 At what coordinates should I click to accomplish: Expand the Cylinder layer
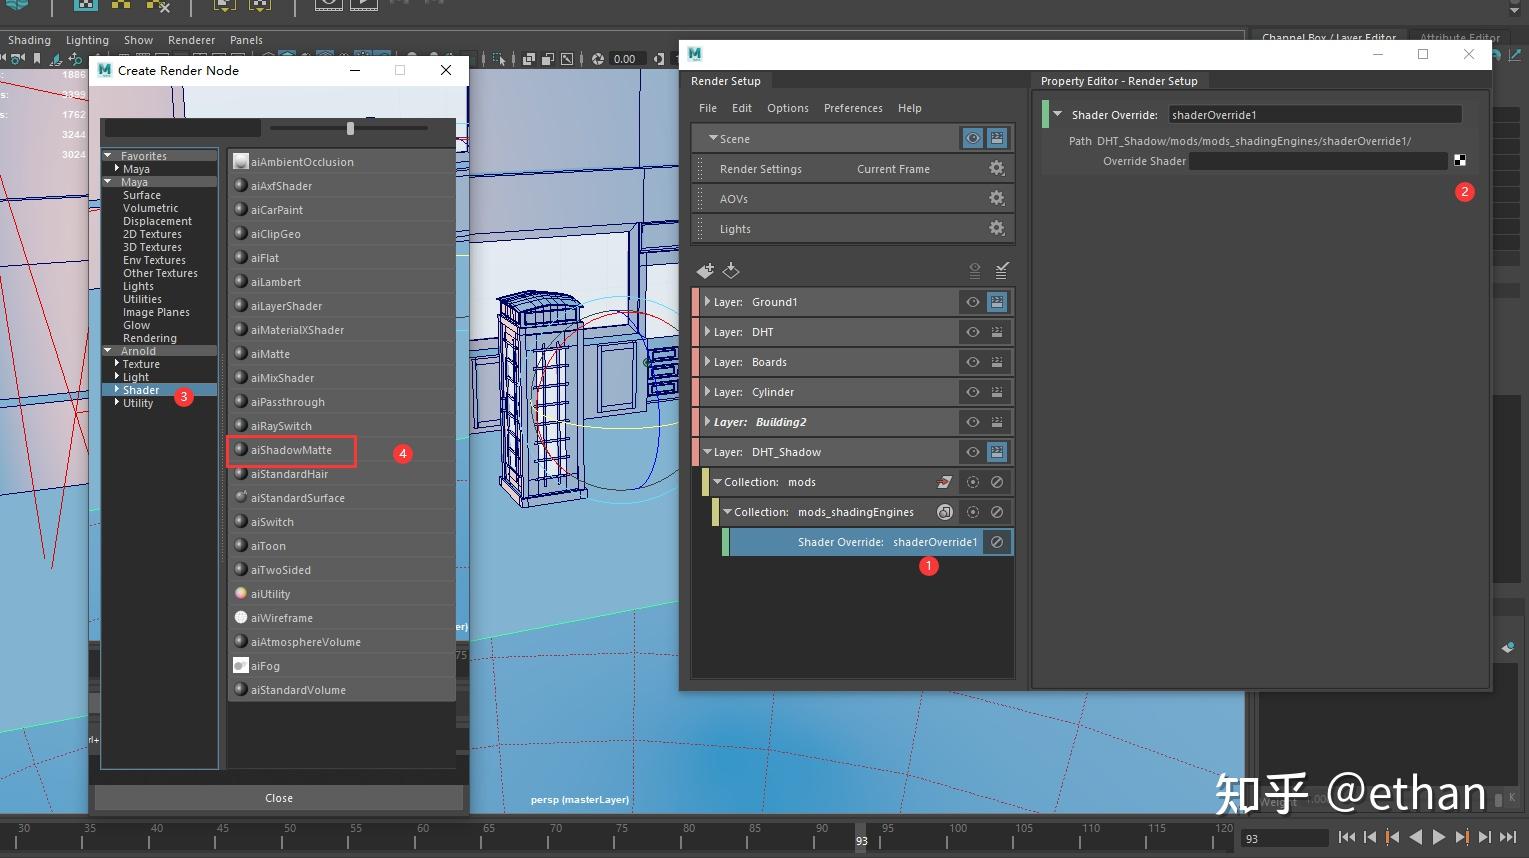707,391
